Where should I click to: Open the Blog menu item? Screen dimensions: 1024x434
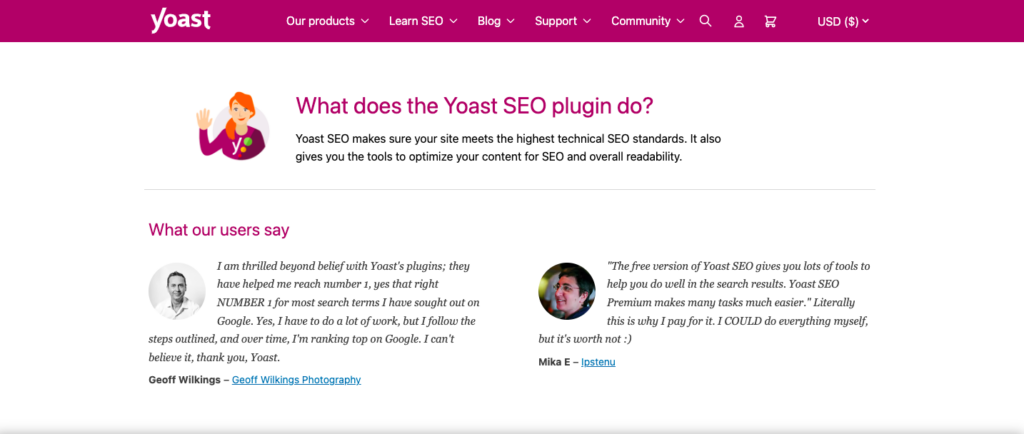click(496, 21)
